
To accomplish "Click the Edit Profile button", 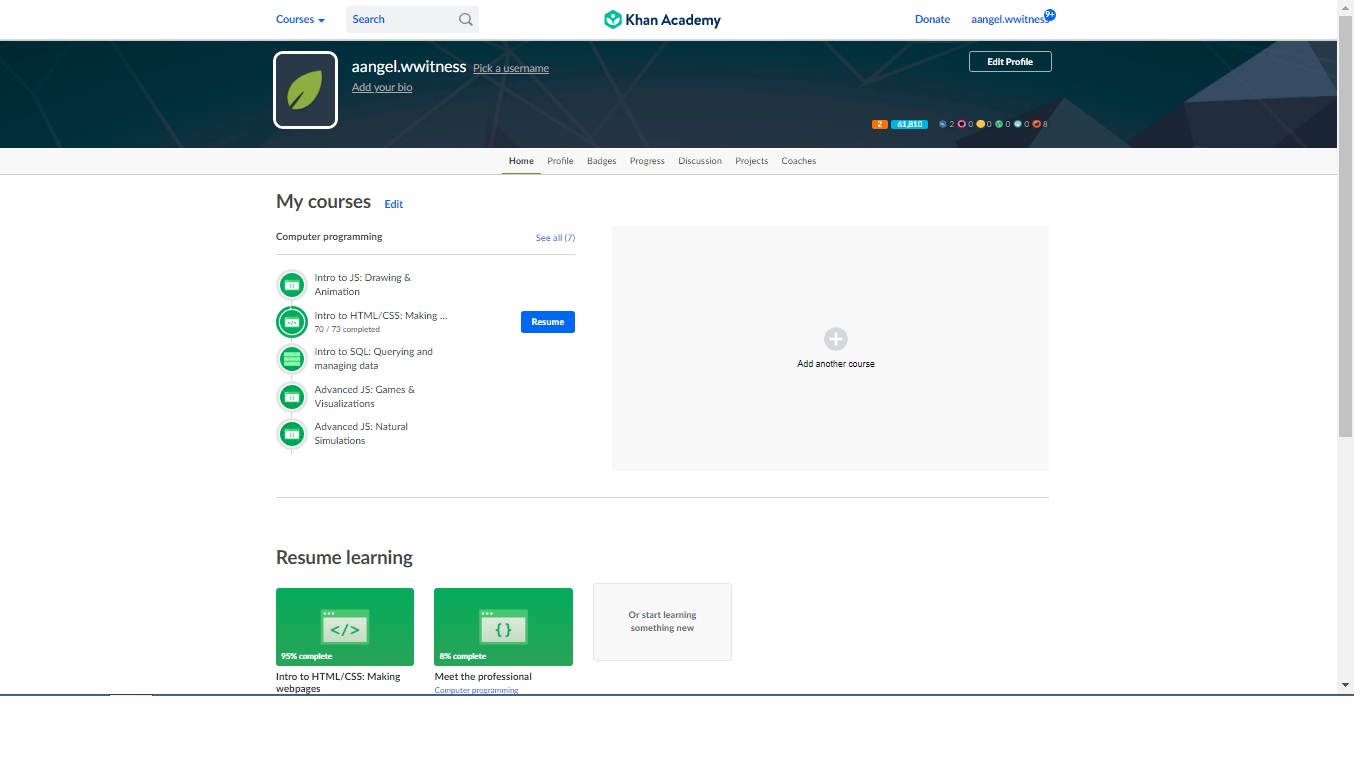I will (x=1010, y=62).
